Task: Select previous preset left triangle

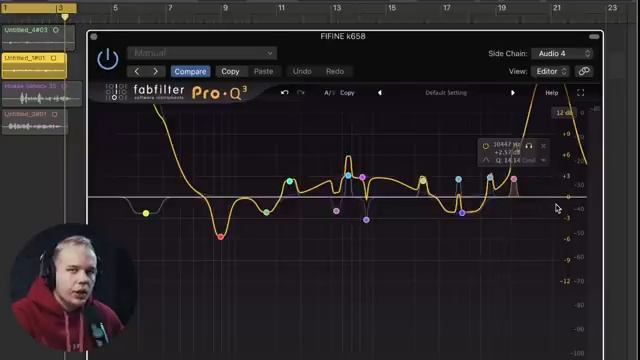Action: [380, 93]
